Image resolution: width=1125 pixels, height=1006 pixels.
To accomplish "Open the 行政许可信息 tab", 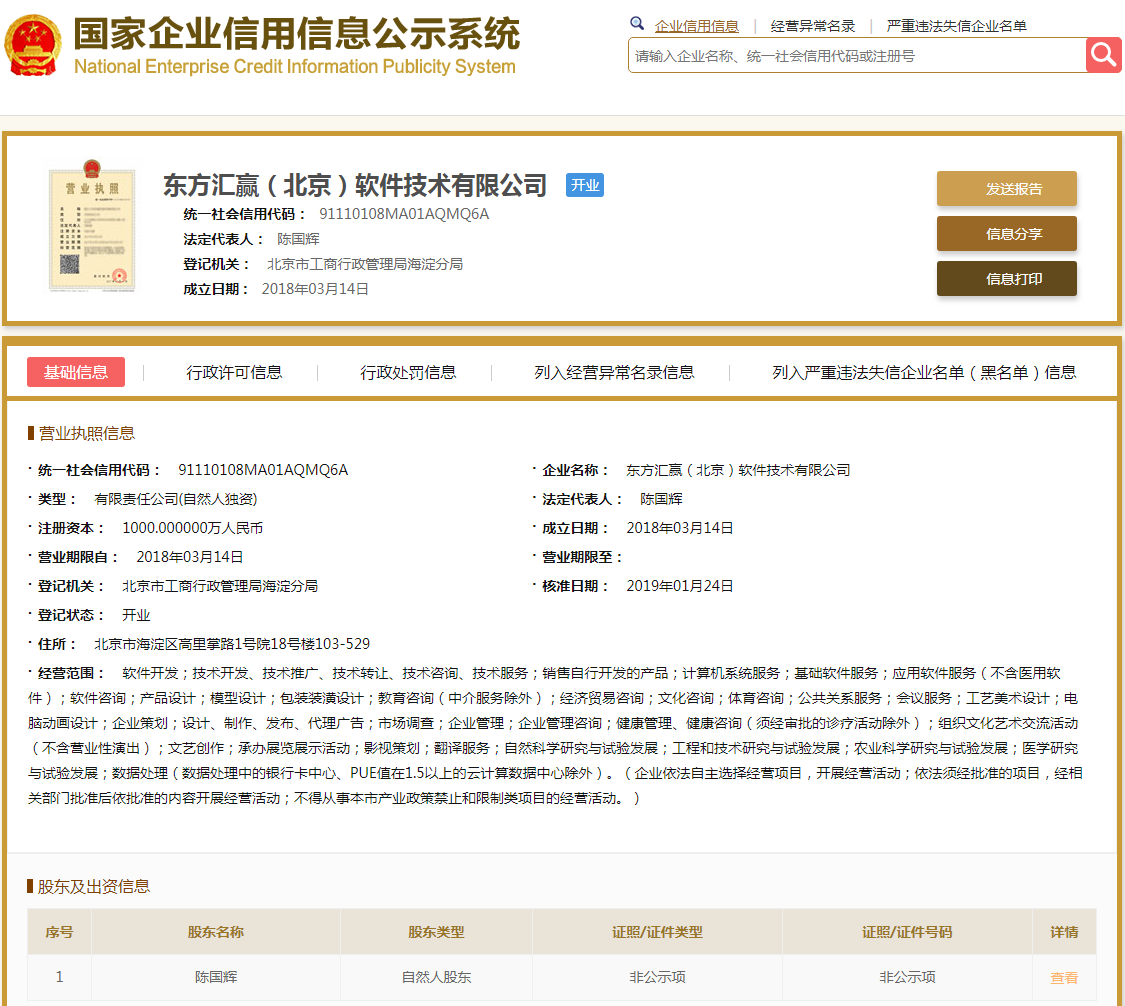I will 234,372.
